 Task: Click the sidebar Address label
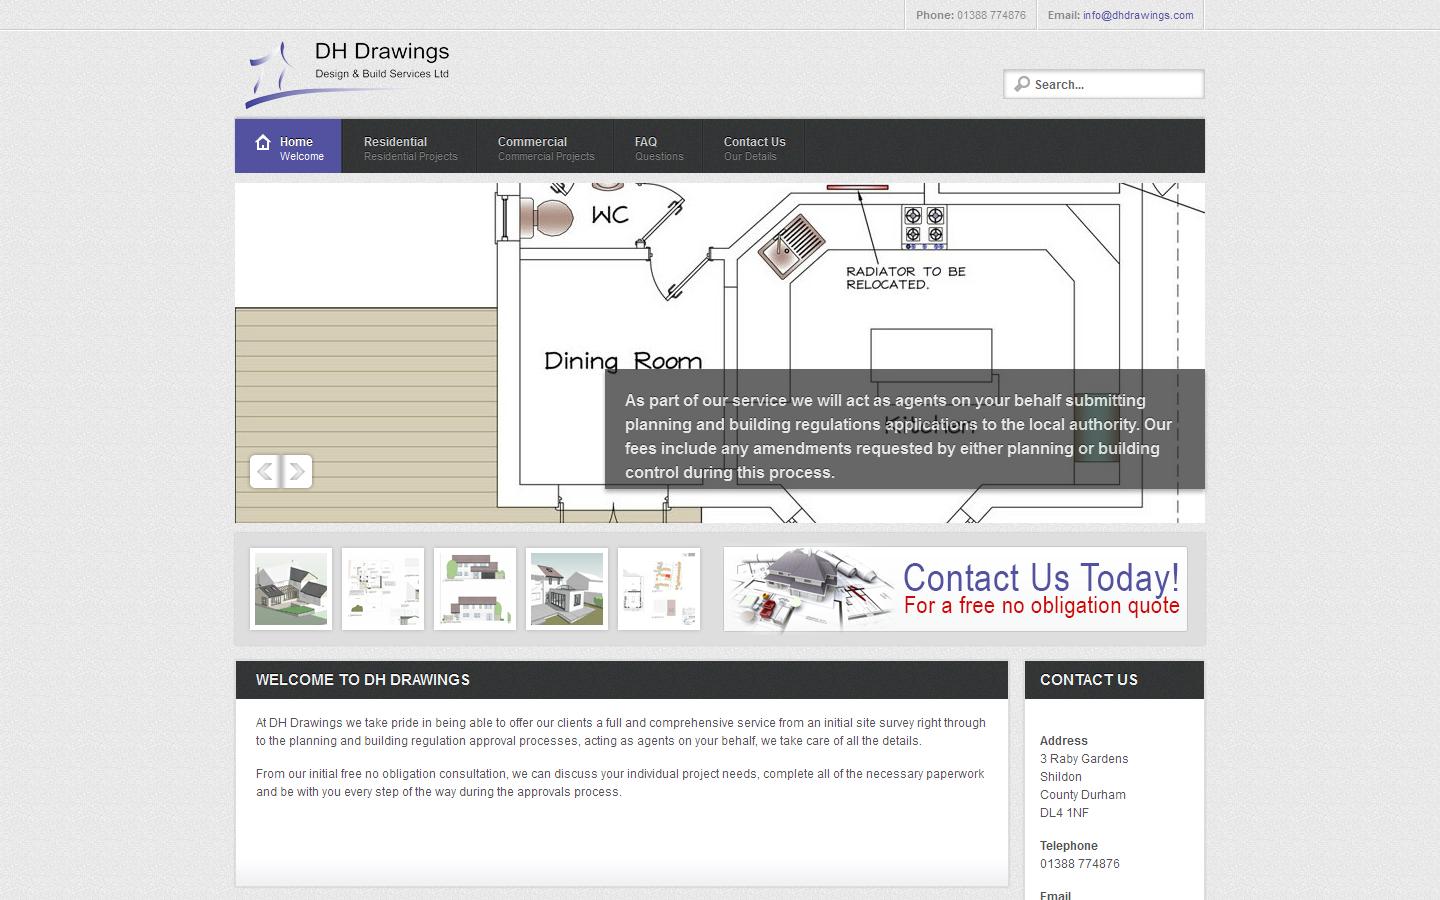point(1064,741)
